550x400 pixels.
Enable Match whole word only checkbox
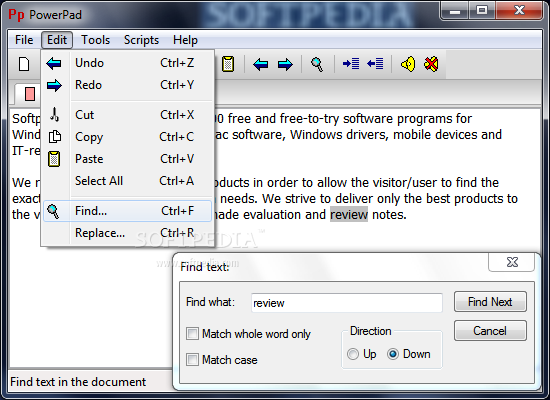(x=192, y=334)
